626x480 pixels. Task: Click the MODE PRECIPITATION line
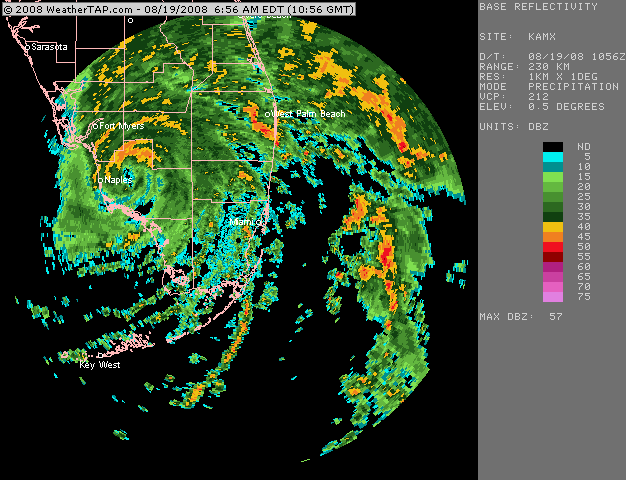pyautogui.click(x=552, y=87)
